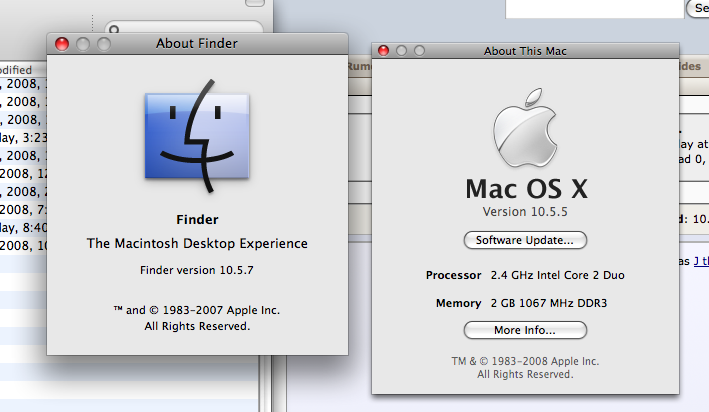
Task: Click the 3:23 row in the Finder list
Action: pos(24,137)
